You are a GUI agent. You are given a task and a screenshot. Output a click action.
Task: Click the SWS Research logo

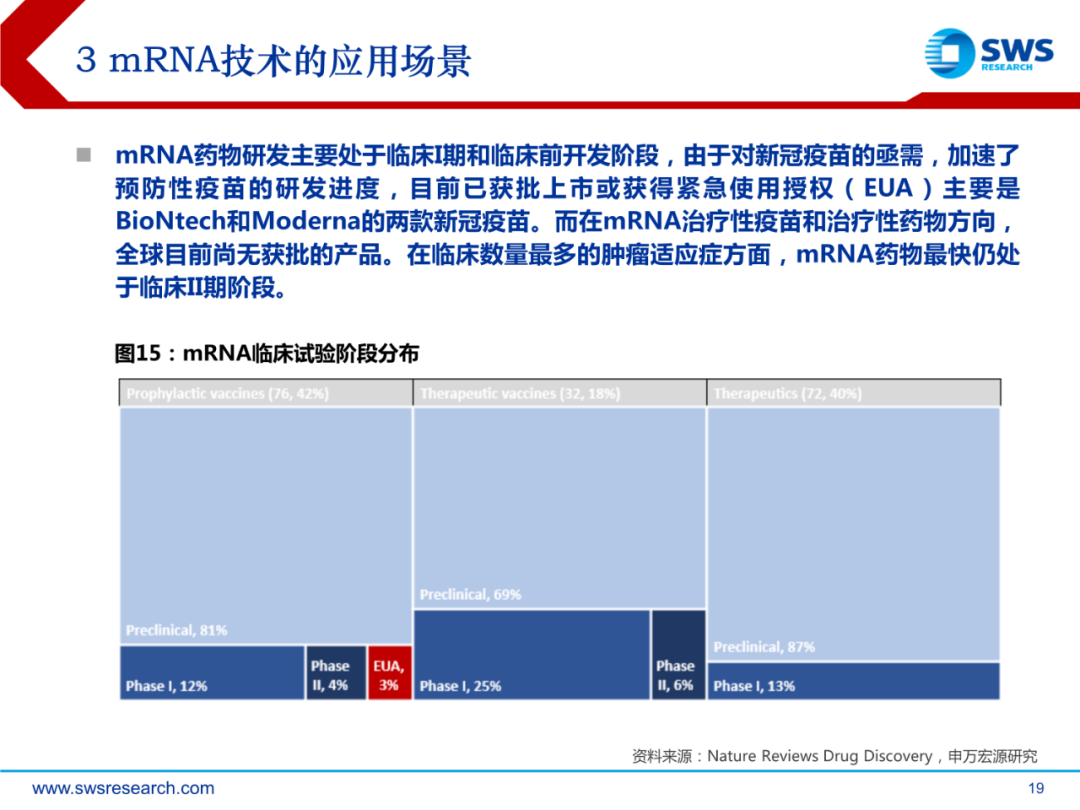tap(987, 52)
